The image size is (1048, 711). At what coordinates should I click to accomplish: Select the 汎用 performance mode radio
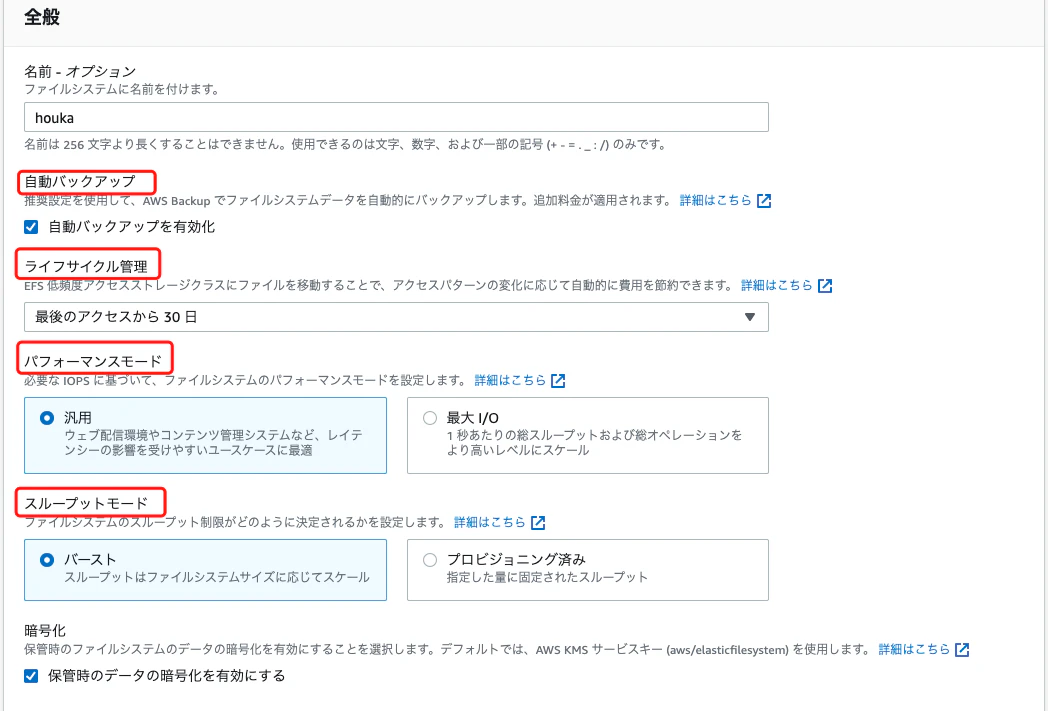47,418
